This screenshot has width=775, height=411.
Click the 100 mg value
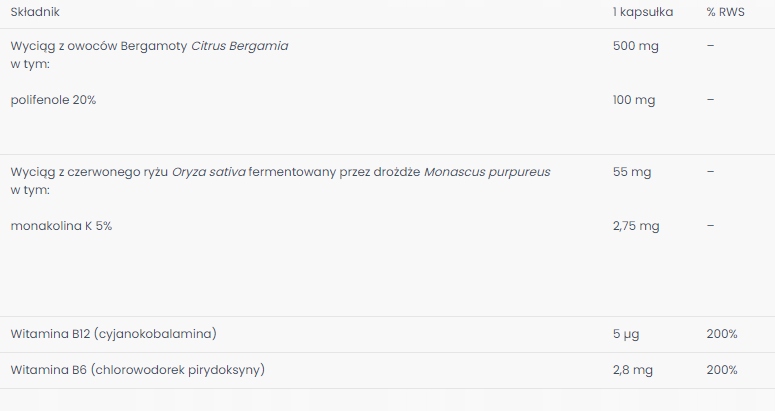coord(634,100)
